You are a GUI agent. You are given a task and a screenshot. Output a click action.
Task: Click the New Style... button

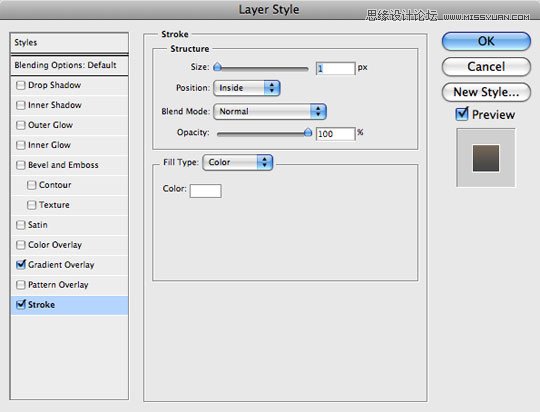click(486, 92)
